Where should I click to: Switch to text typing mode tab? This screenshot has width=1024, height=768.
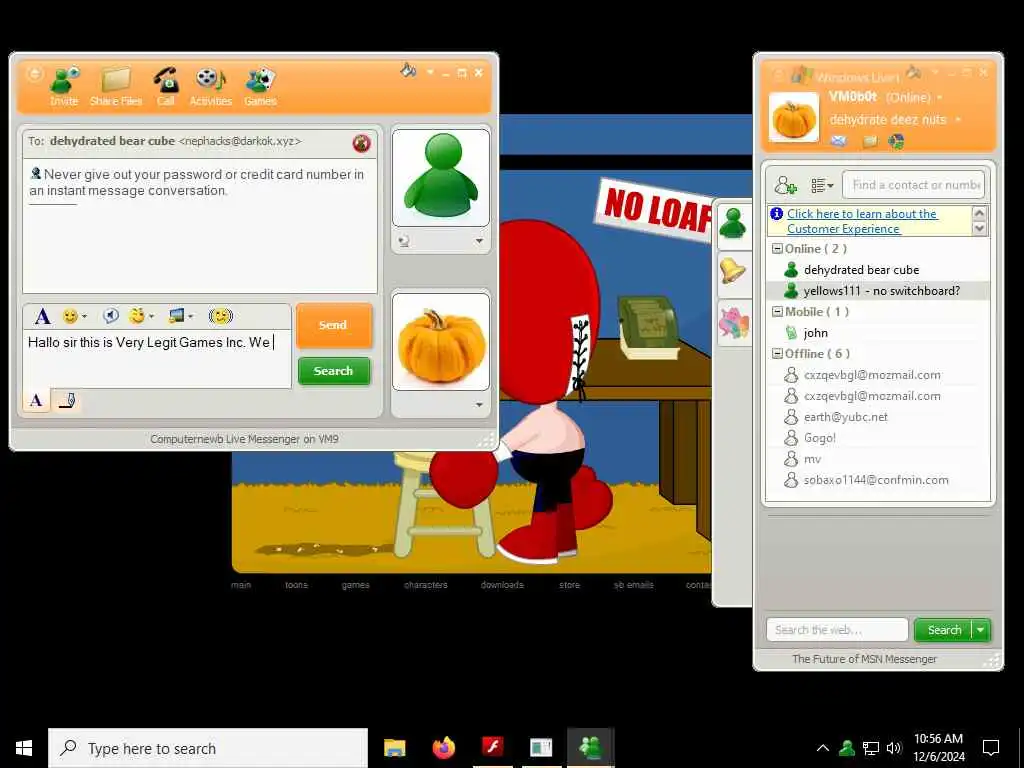click(37, 400)
